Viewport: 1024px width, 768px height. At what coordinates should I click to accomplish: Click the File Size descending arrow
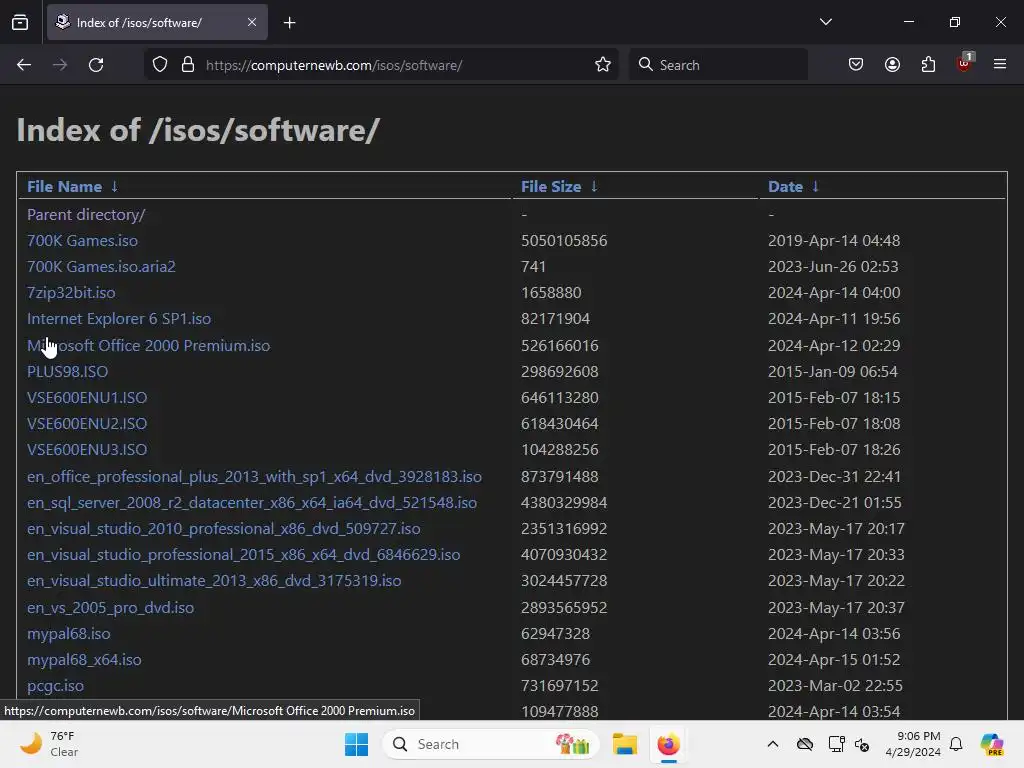point(594,187)
